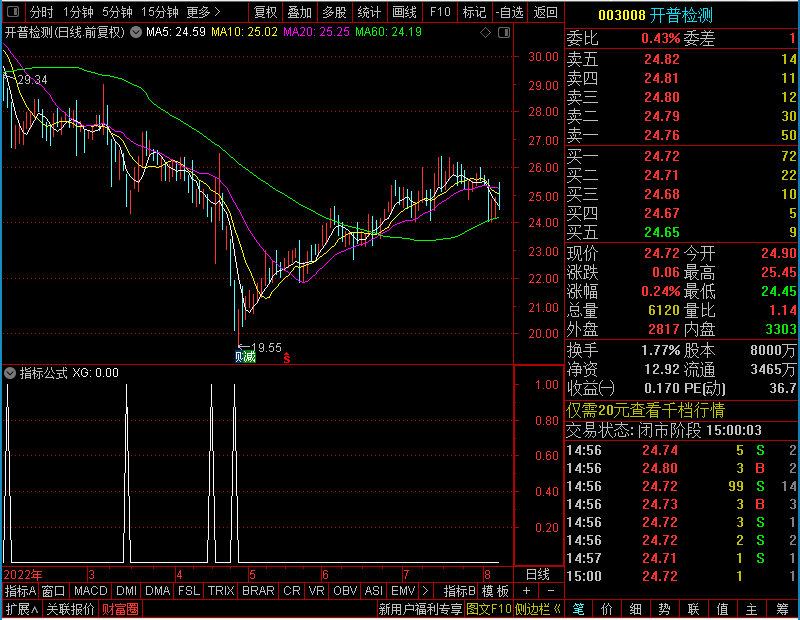The image size is (800, 620).
Task: Open 图文F10 page
Action: click(x=489, y=609)
